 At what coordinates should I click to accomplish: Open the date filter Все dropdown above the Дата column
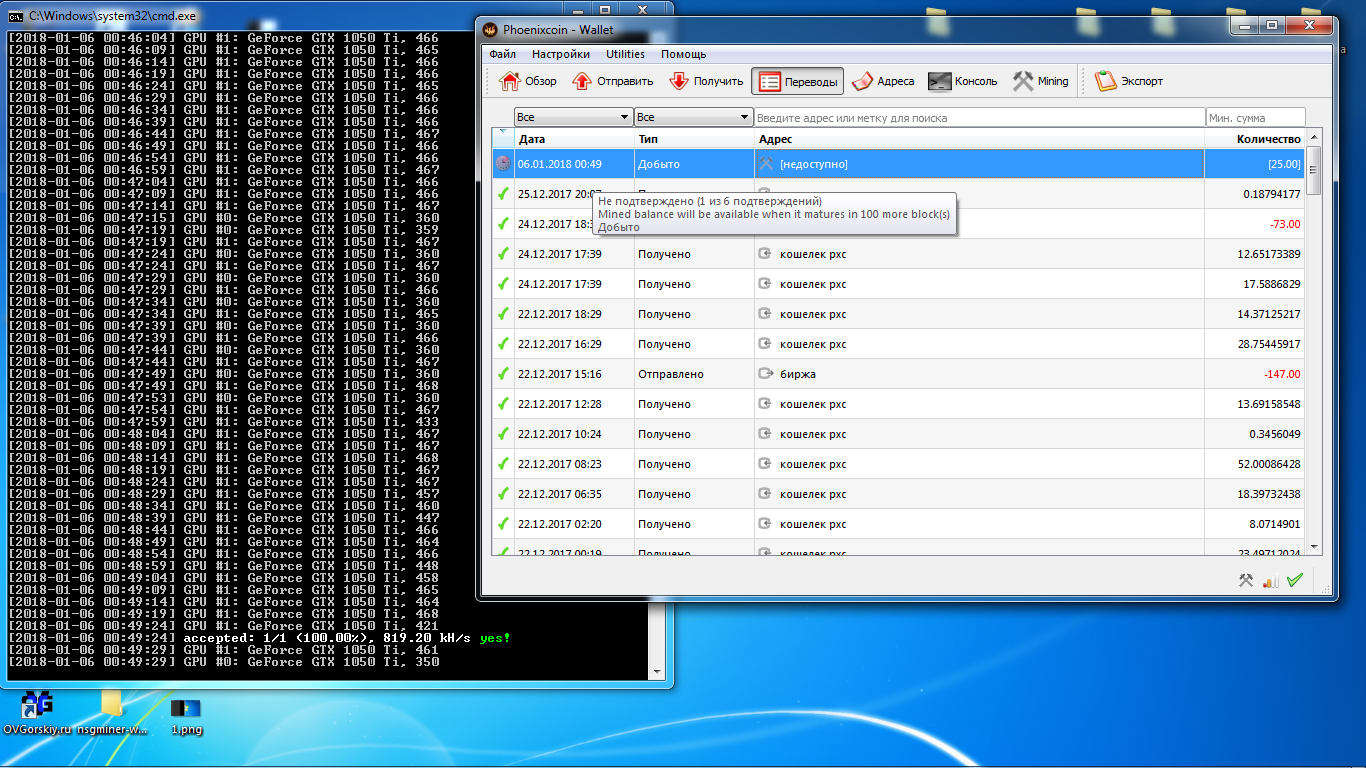(574, 117)
